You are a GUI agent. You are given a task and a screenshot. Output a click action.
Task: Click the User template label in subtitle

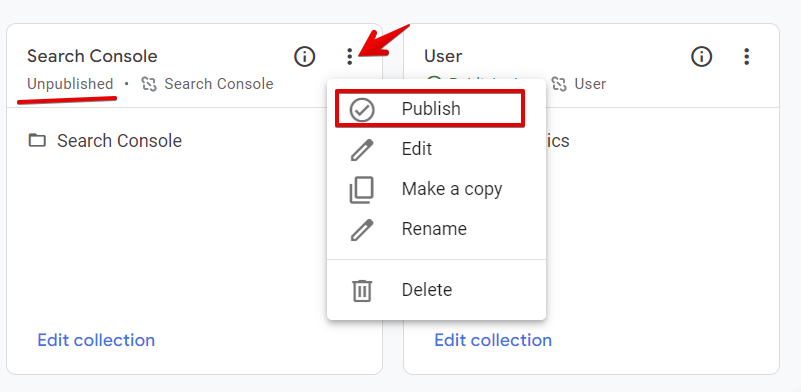(x=590, y=84)
